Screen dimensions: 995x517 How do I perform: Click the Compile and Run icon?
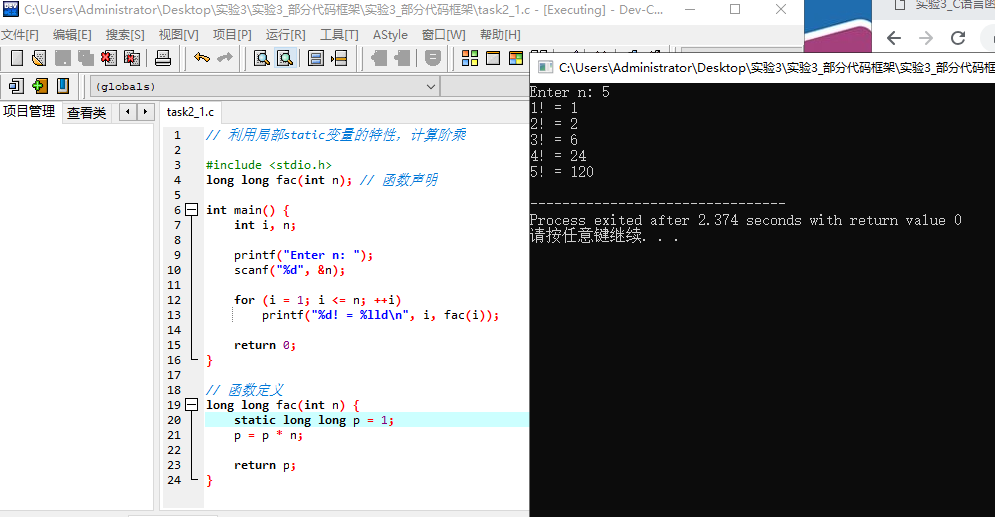[x=516, y=58]
